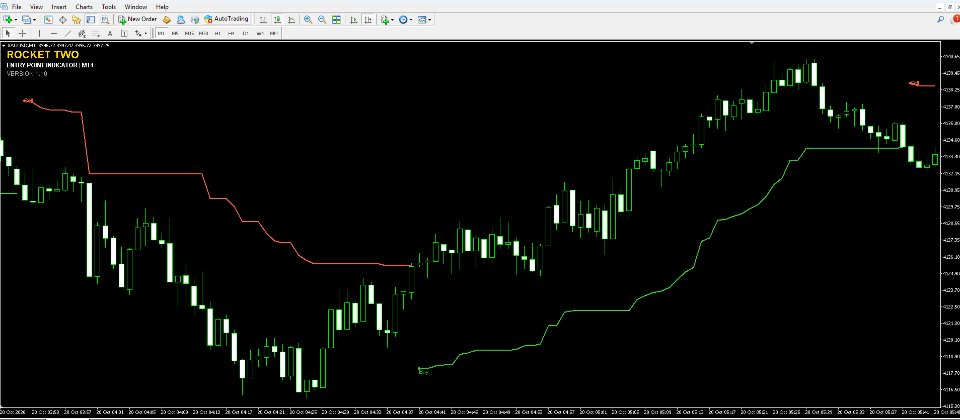Select the Fibonacci retracement tool

[x=96, y=33]
